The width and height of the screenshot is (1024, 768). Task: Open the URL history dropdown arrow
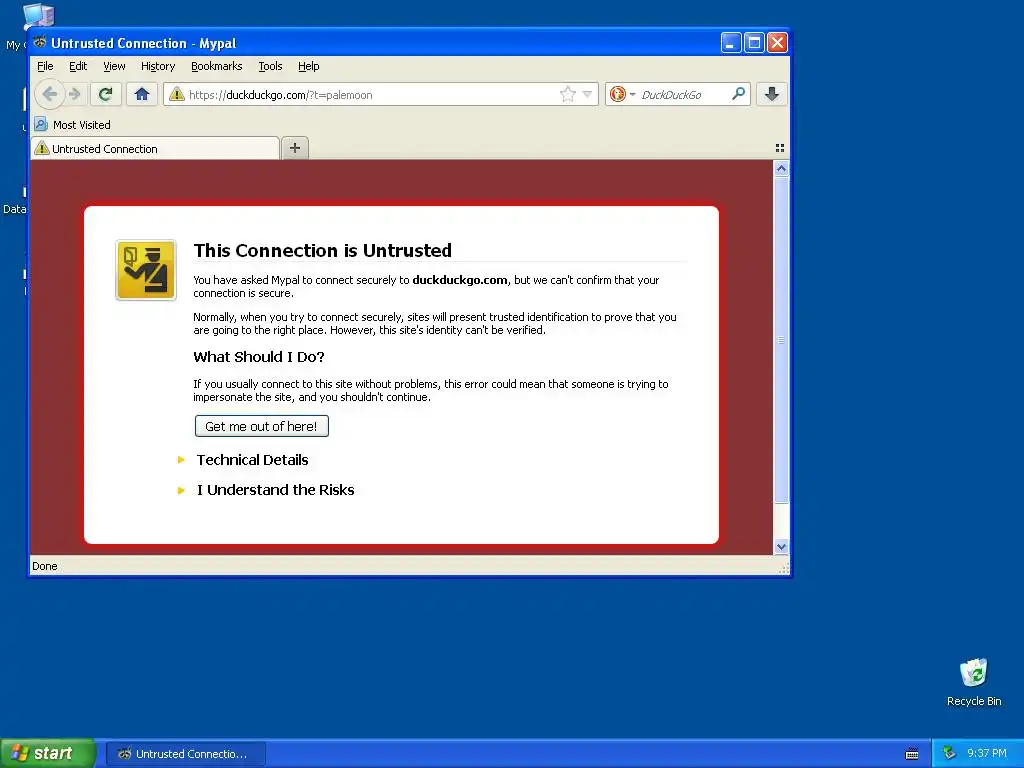click(x=587, y=95)
